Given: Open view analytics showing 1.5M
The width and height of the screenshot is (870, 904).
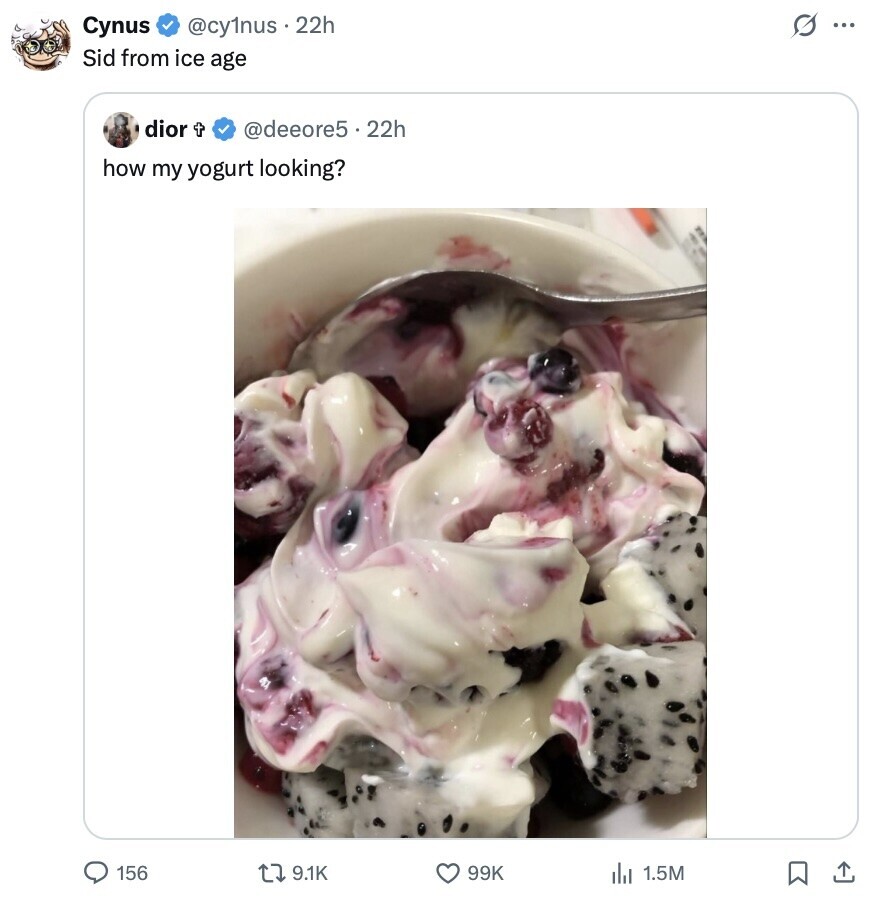Looking at the screenshot, I should (x=622, y=873).
